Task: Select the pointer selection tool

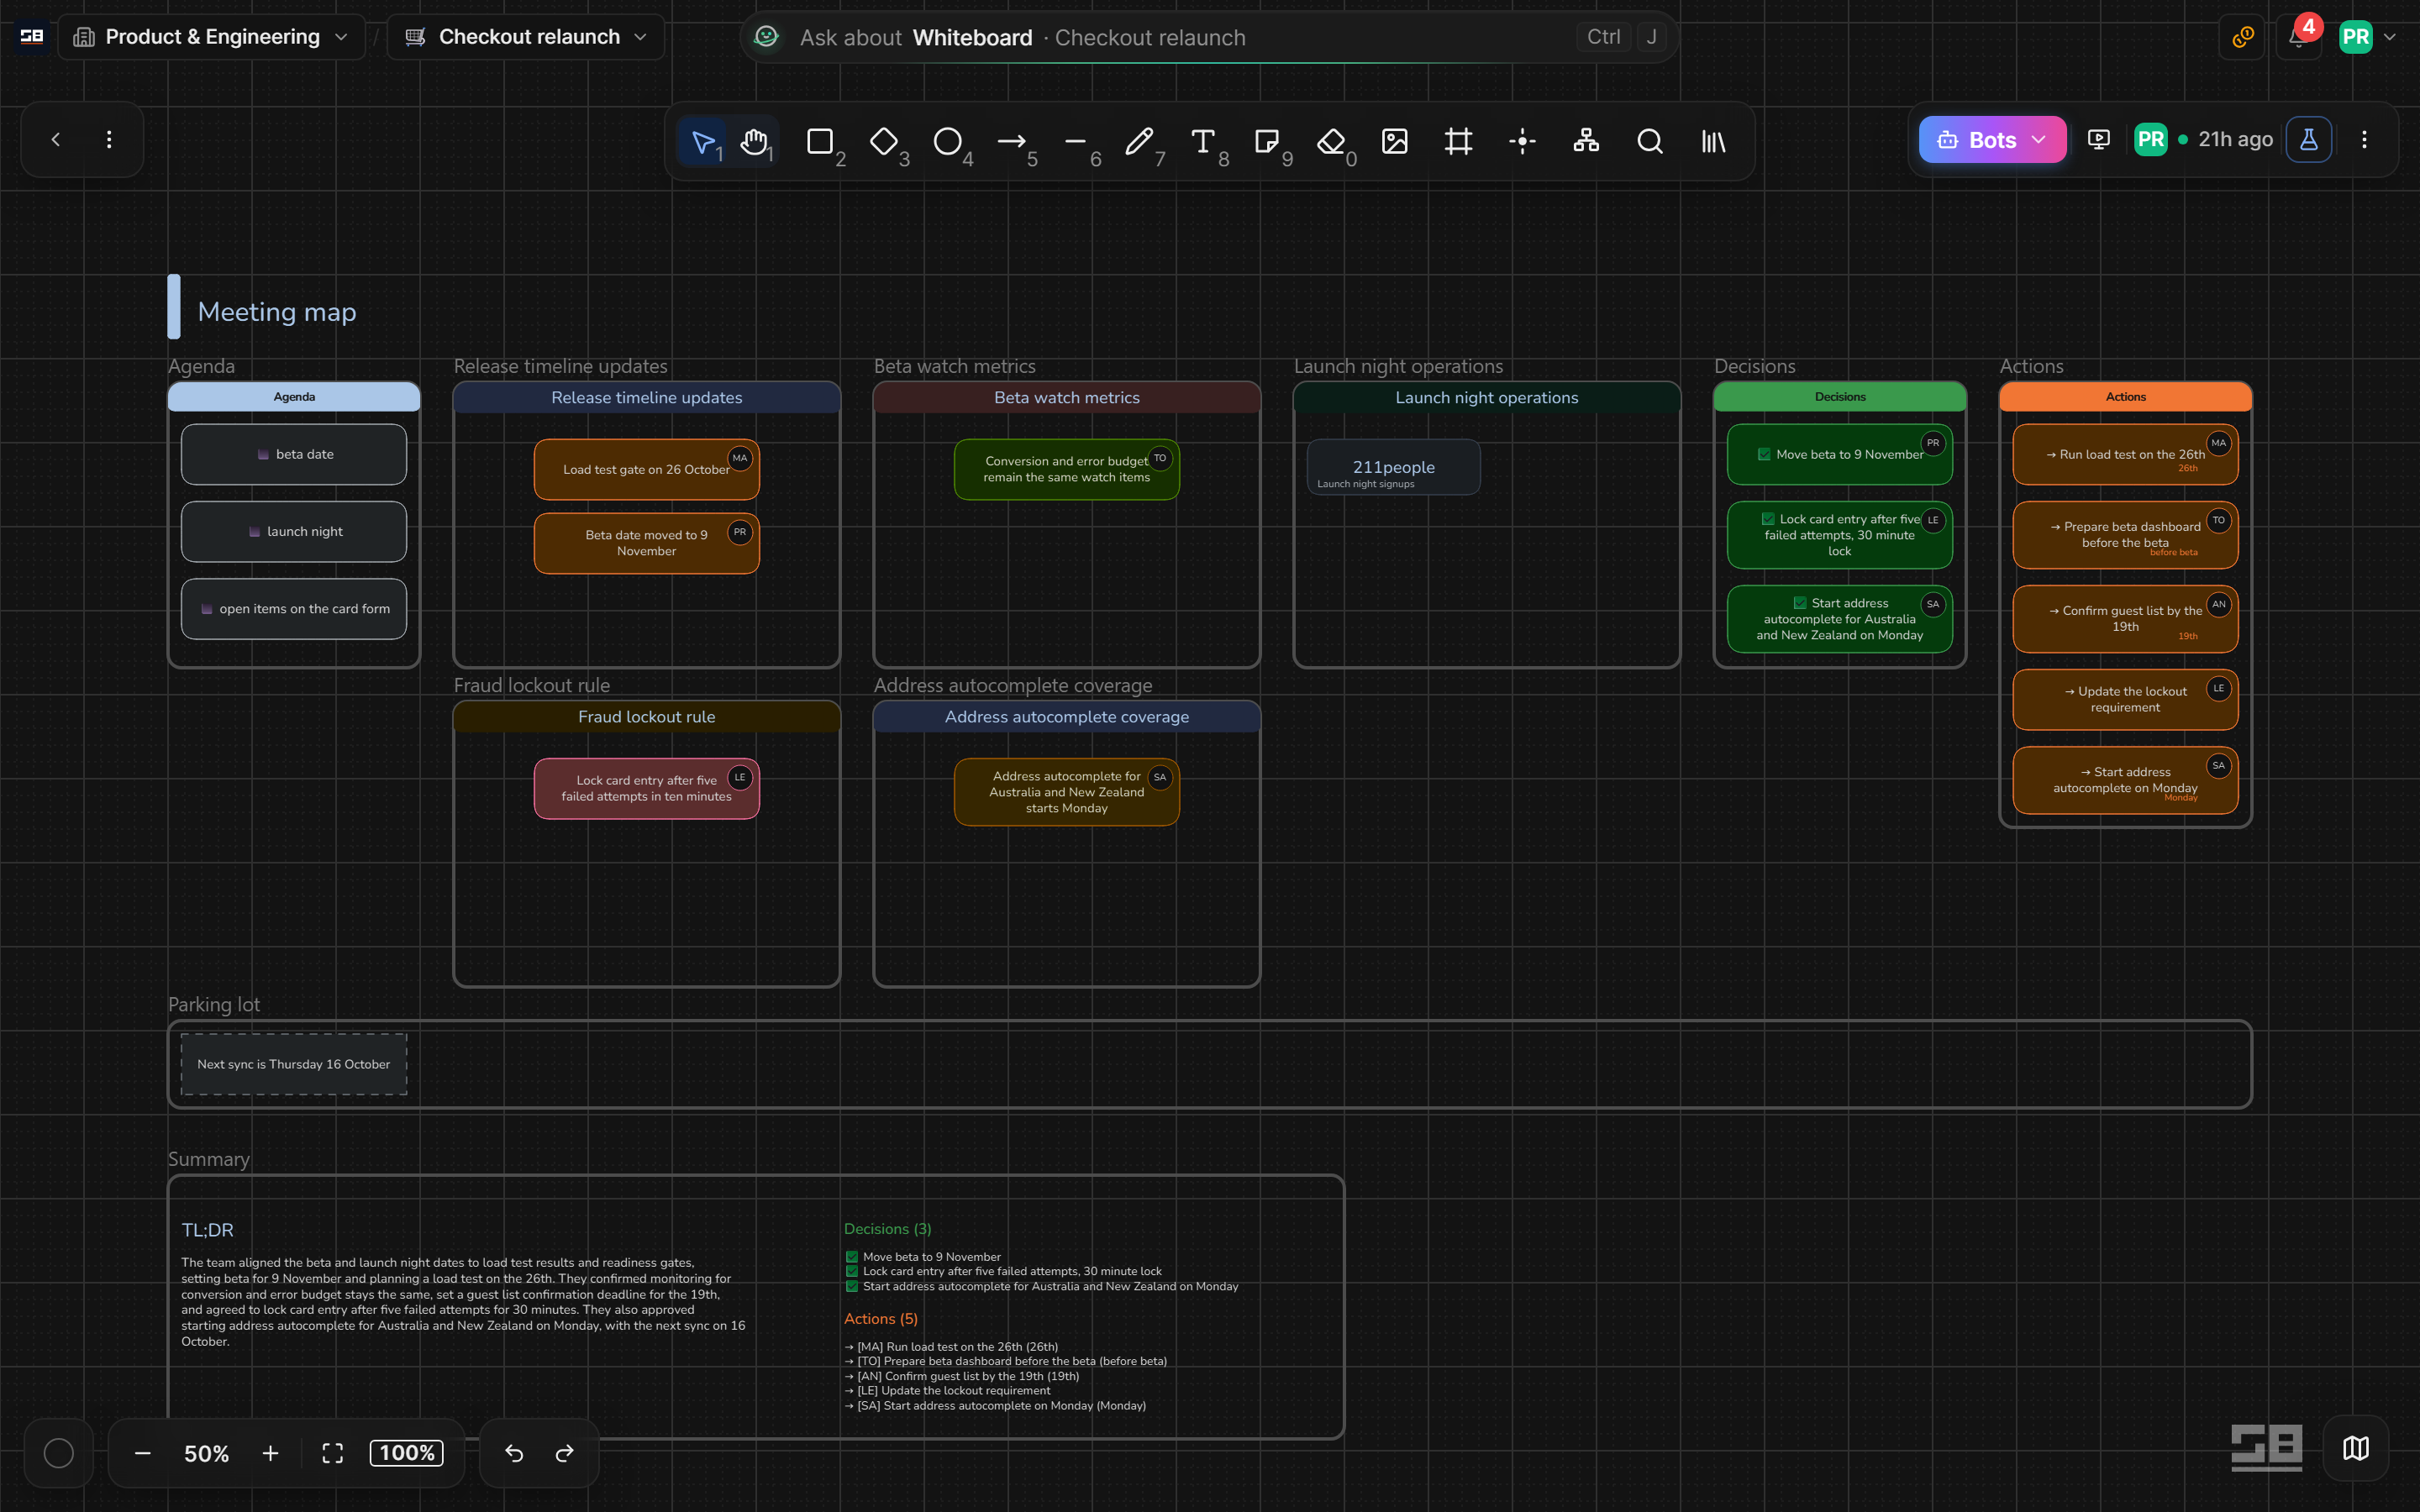Action: pos(703,141)
